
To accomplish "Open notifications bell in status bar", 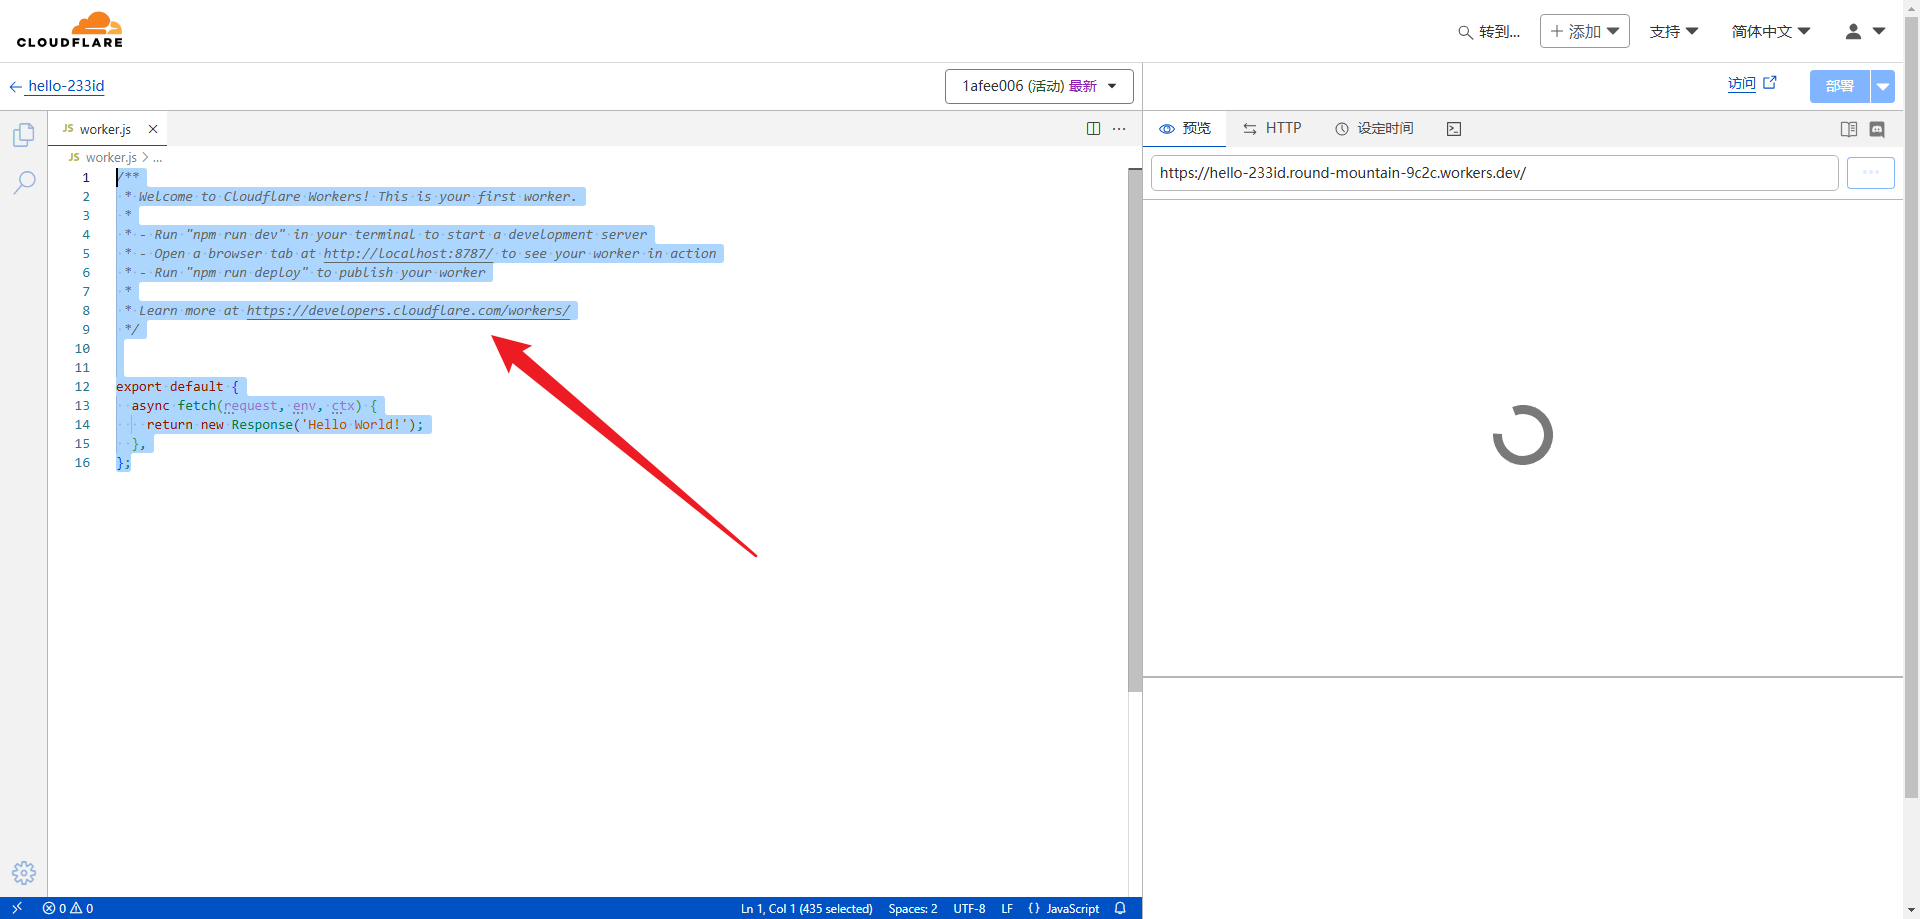I will (1120, 908).
